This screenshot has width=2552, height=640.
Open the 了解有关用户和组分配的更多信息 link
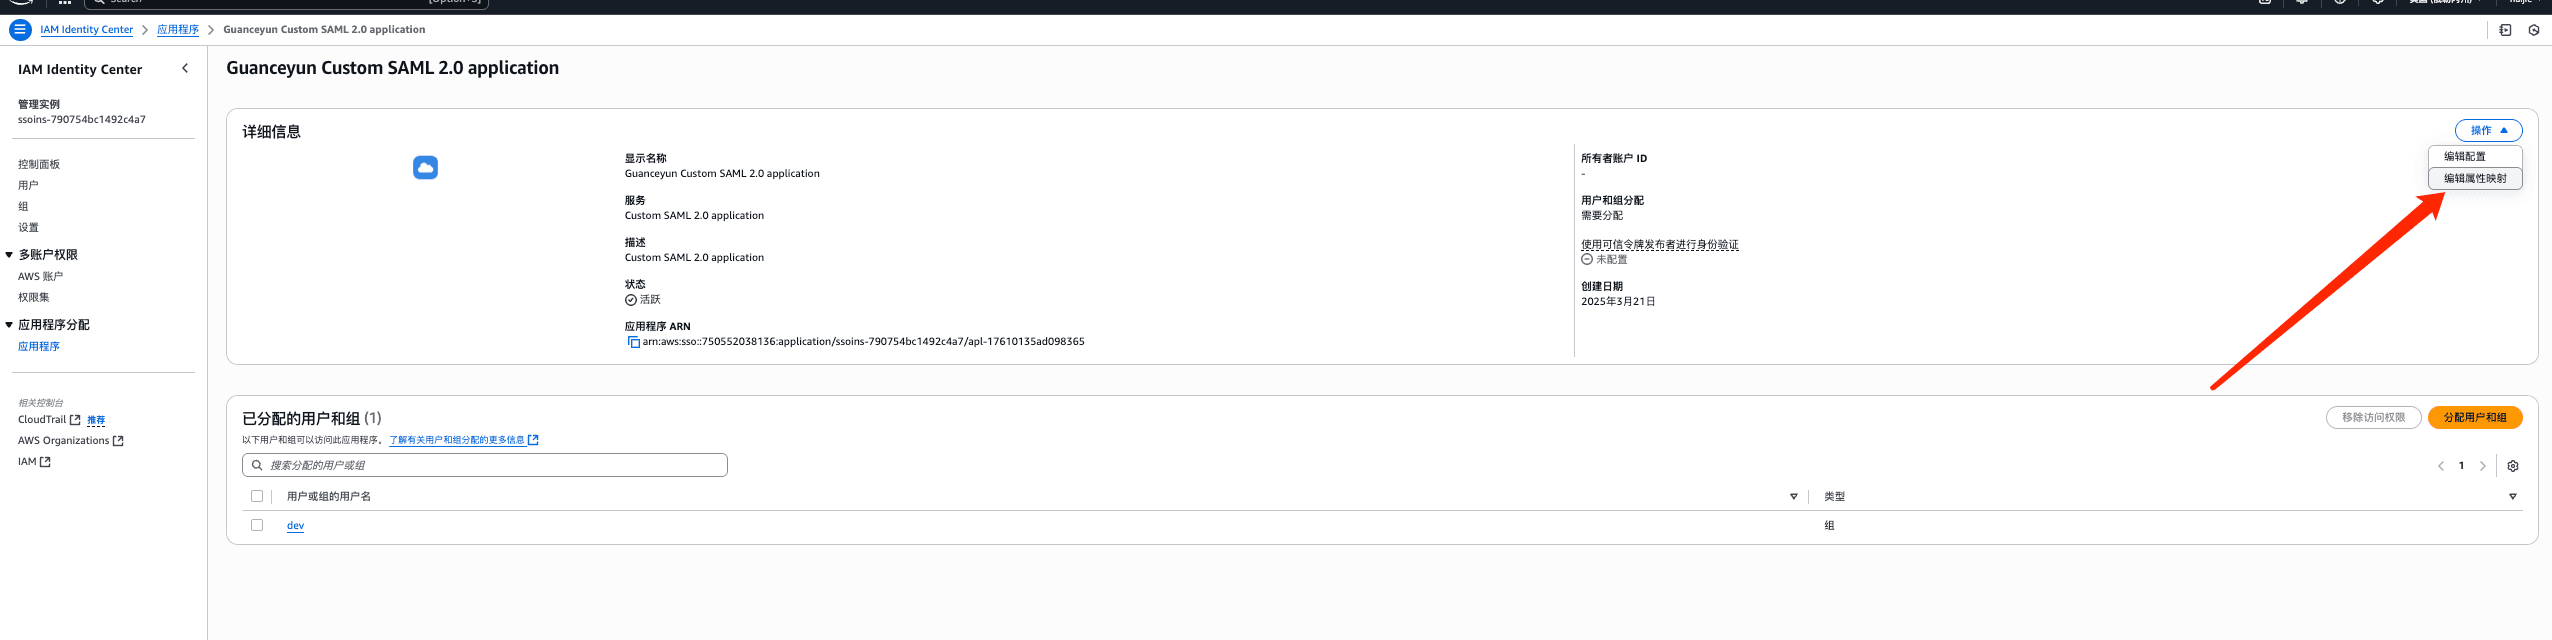(x=464, y=440)
